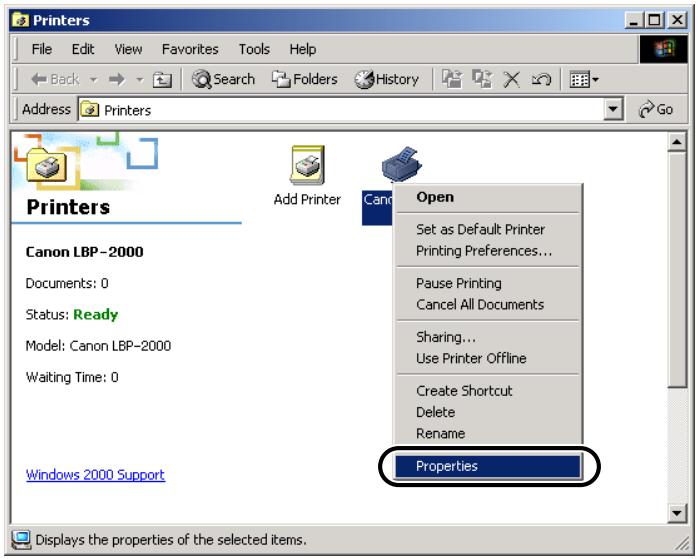Click the status bar computer icon
The width and height of the screenshot is (698, 559).
point(21,539)
